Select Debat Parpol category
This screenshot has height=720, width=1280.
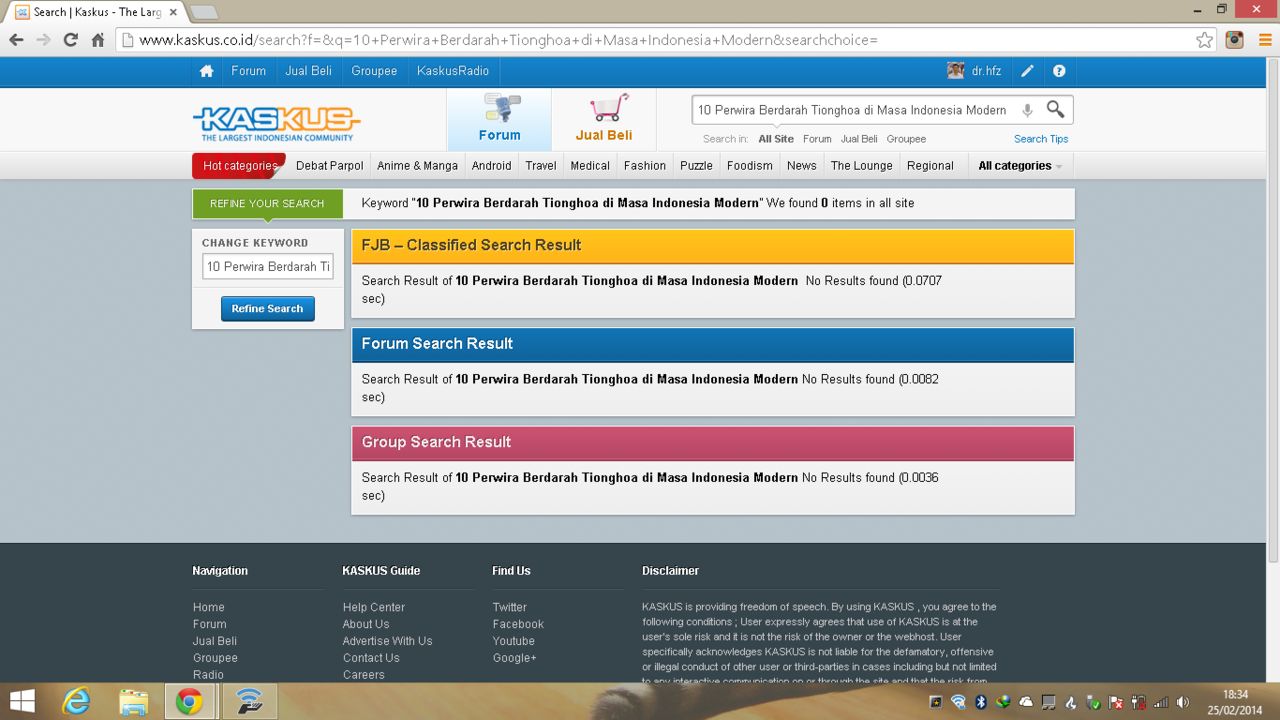point(330,166)
